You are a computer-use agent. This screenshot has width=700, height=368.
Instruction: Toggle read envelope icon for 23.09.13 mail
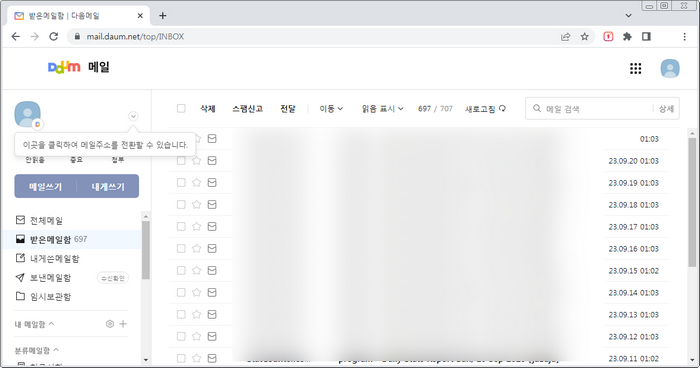pyautogui.click(x=212, y=314)
